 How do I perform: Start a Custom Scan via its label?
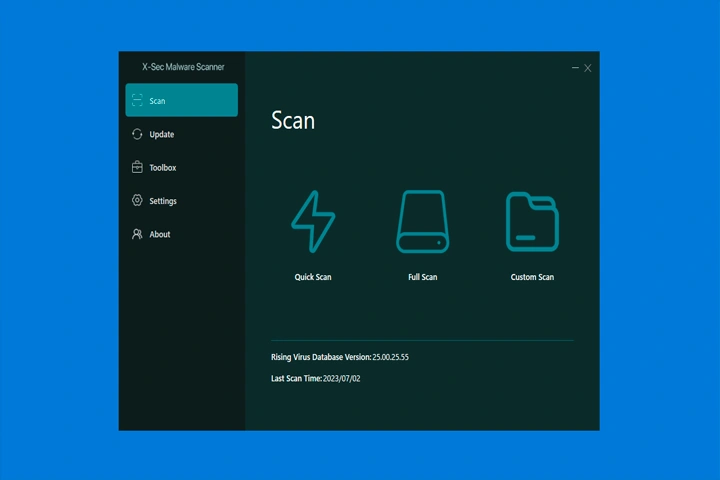tap(532, 277)
